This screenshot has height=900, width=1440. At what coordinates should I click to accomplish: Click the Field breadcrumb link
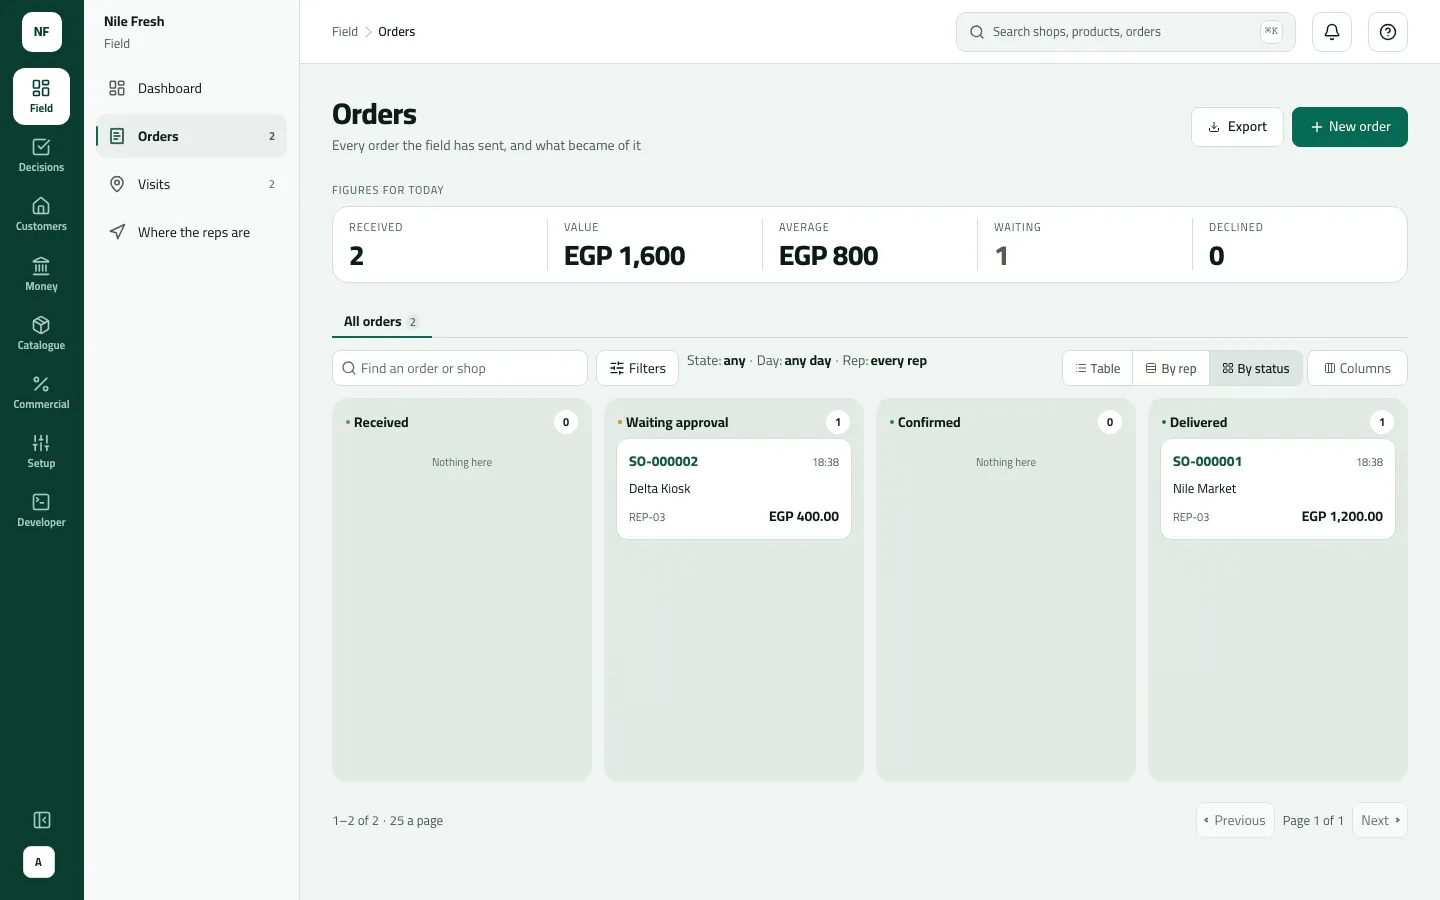[x=345, y=32]
